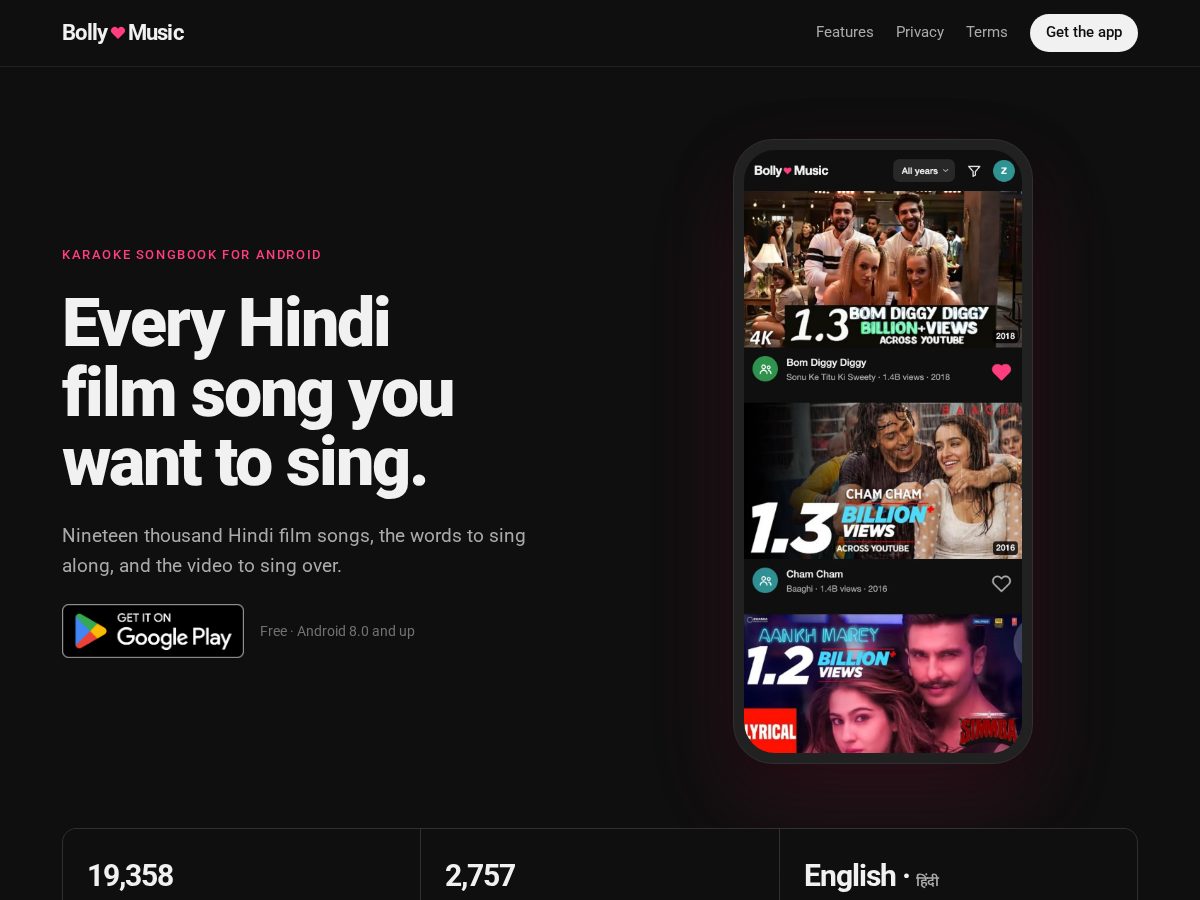The width and height of the screenshot is (1200, 900).
Task: Open the Features nav link
Action: (844, 32)
